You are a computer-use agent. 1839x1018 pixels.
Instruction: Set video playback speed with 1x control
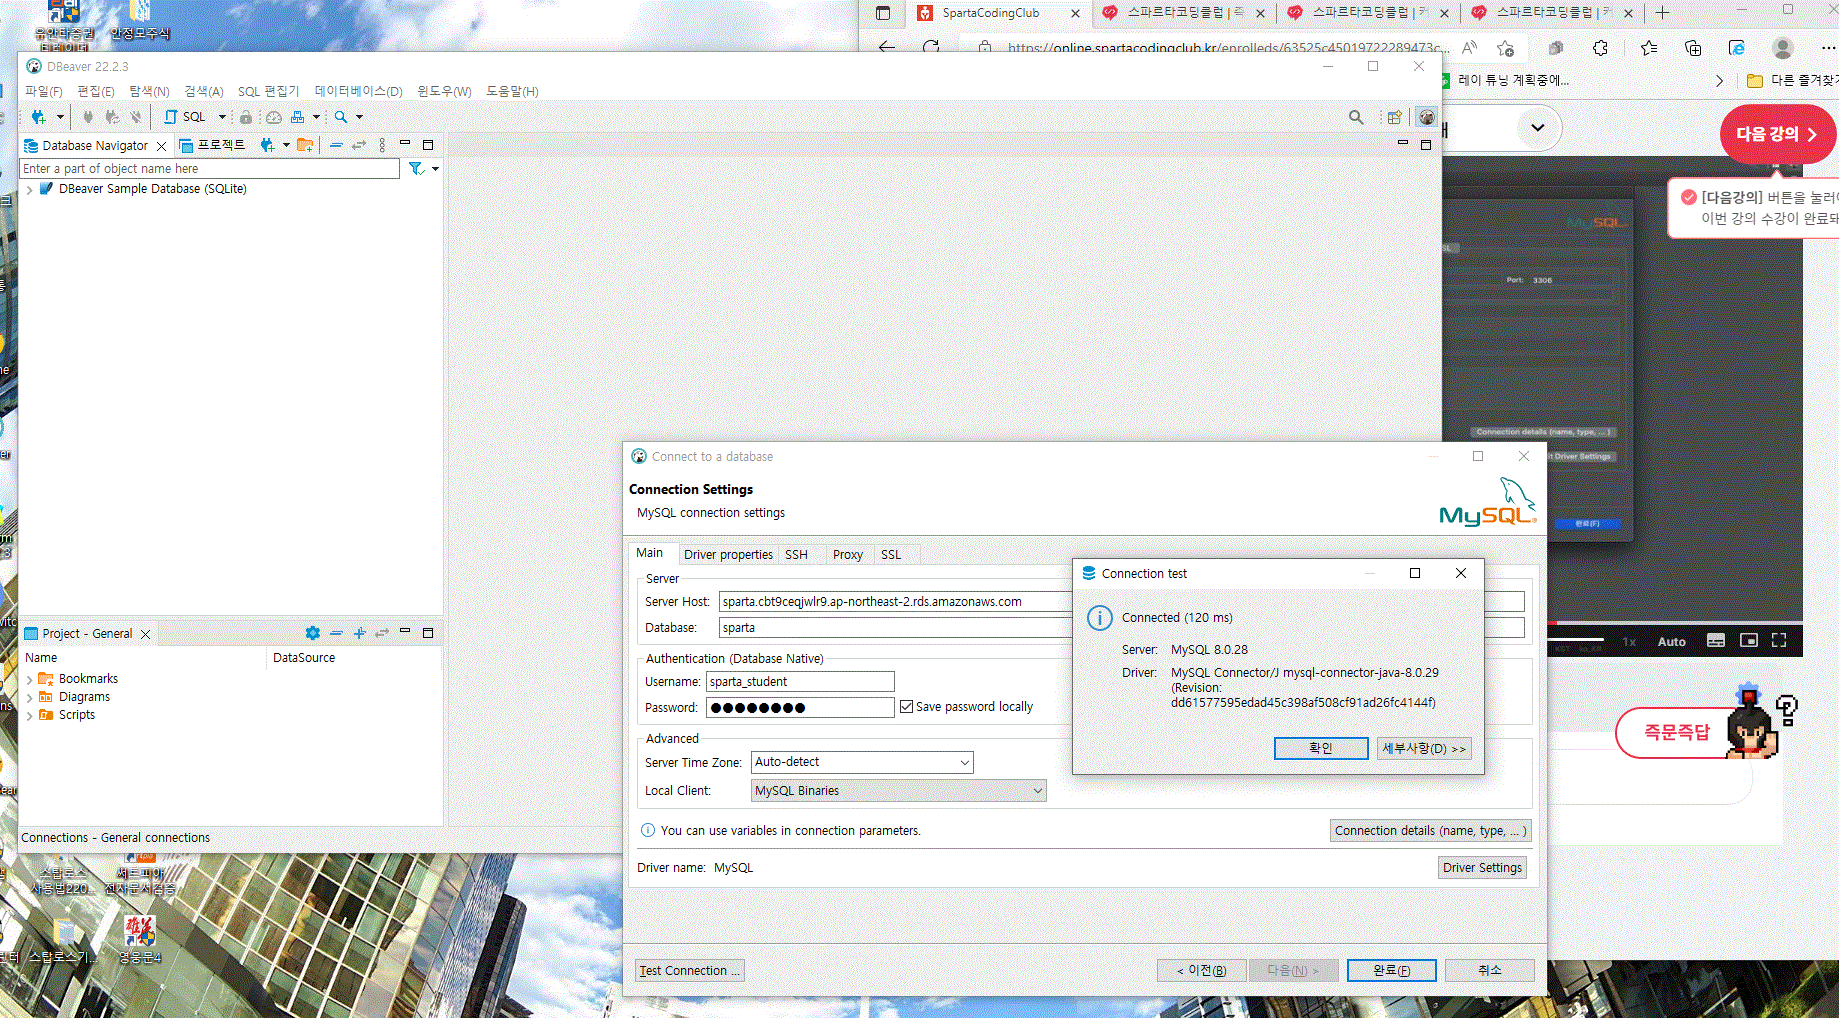pos(1629,641)
